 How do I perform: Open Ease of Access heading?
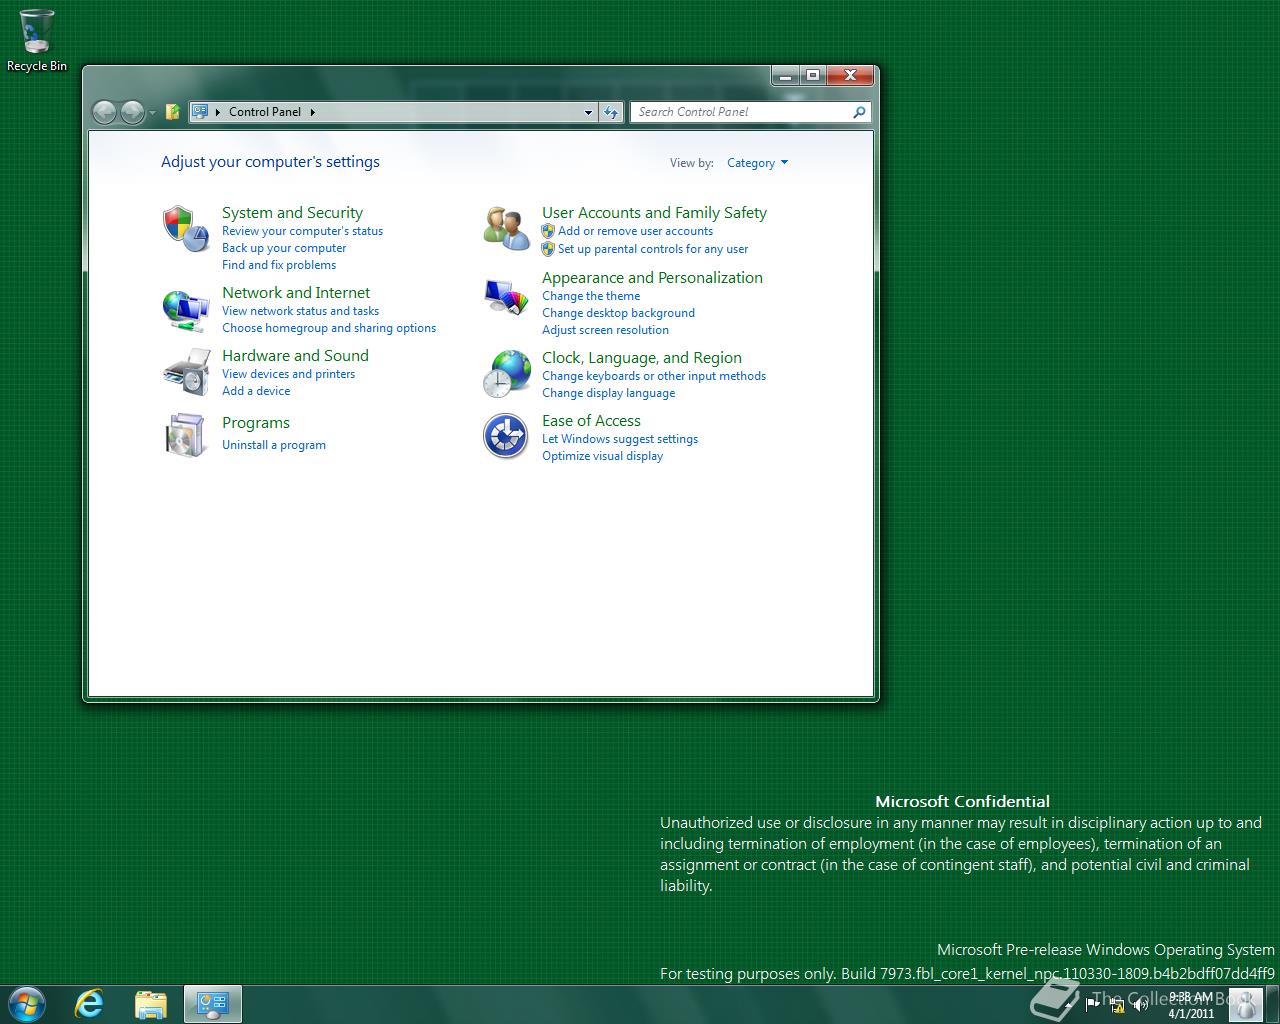[591, 421]
